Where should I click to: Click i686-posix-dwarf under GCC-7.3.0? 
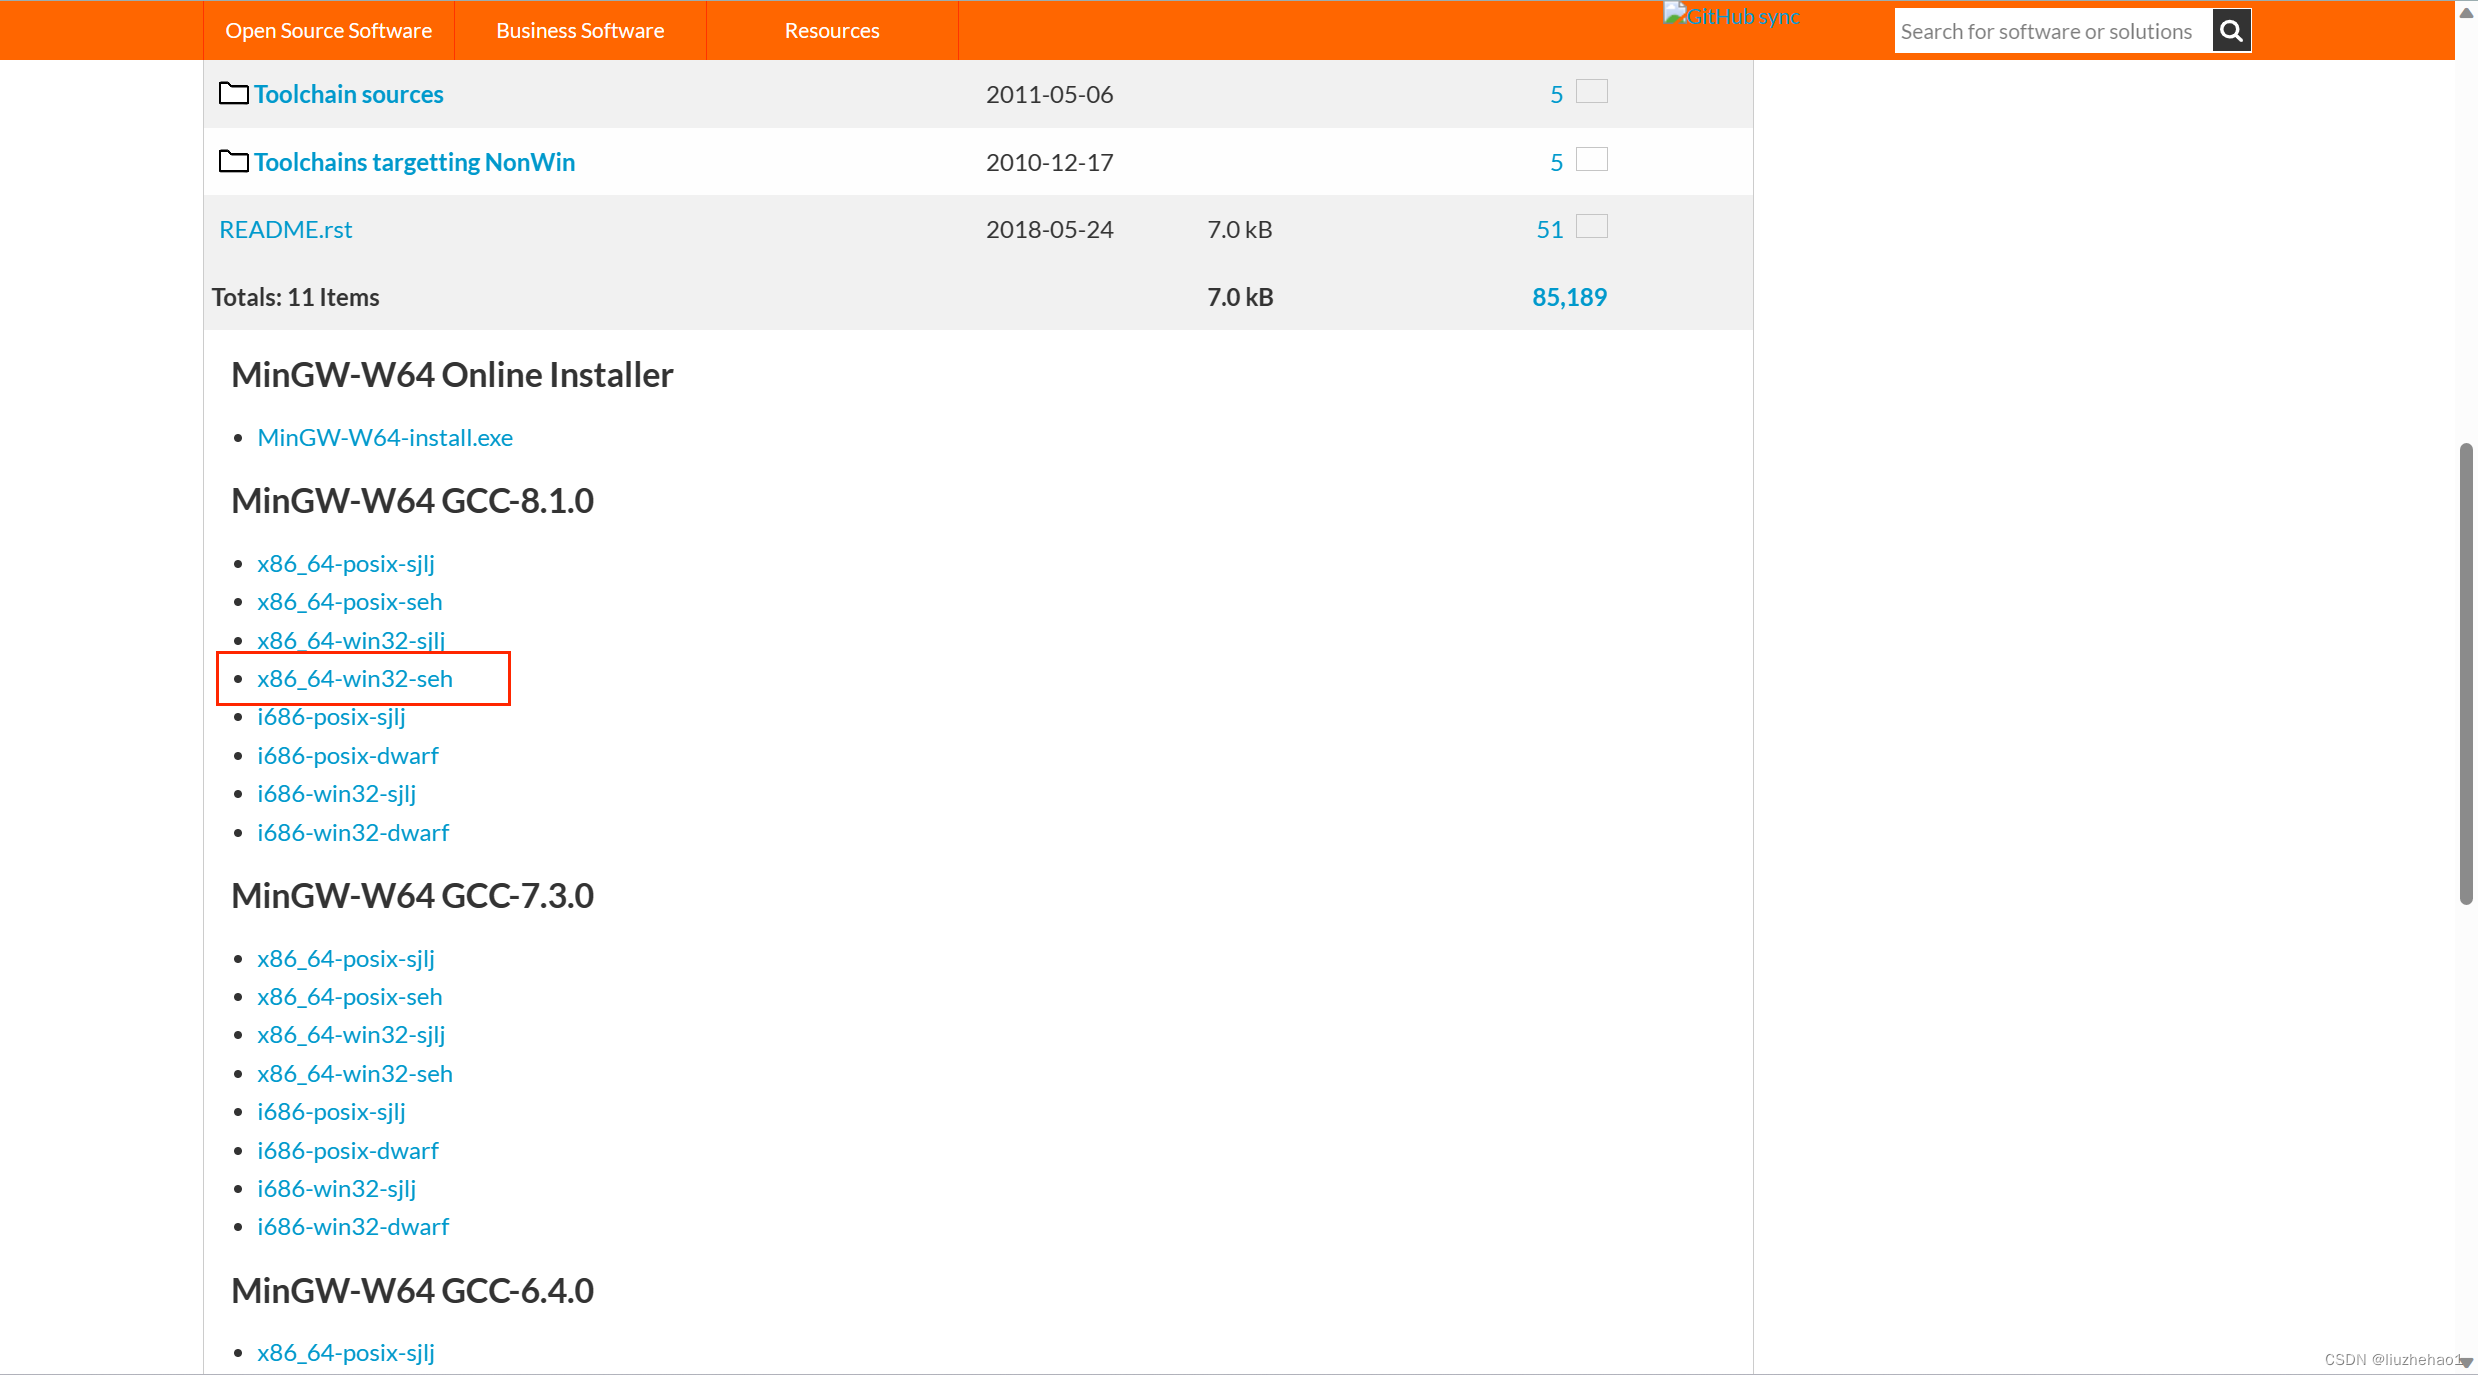(347, 1150)
